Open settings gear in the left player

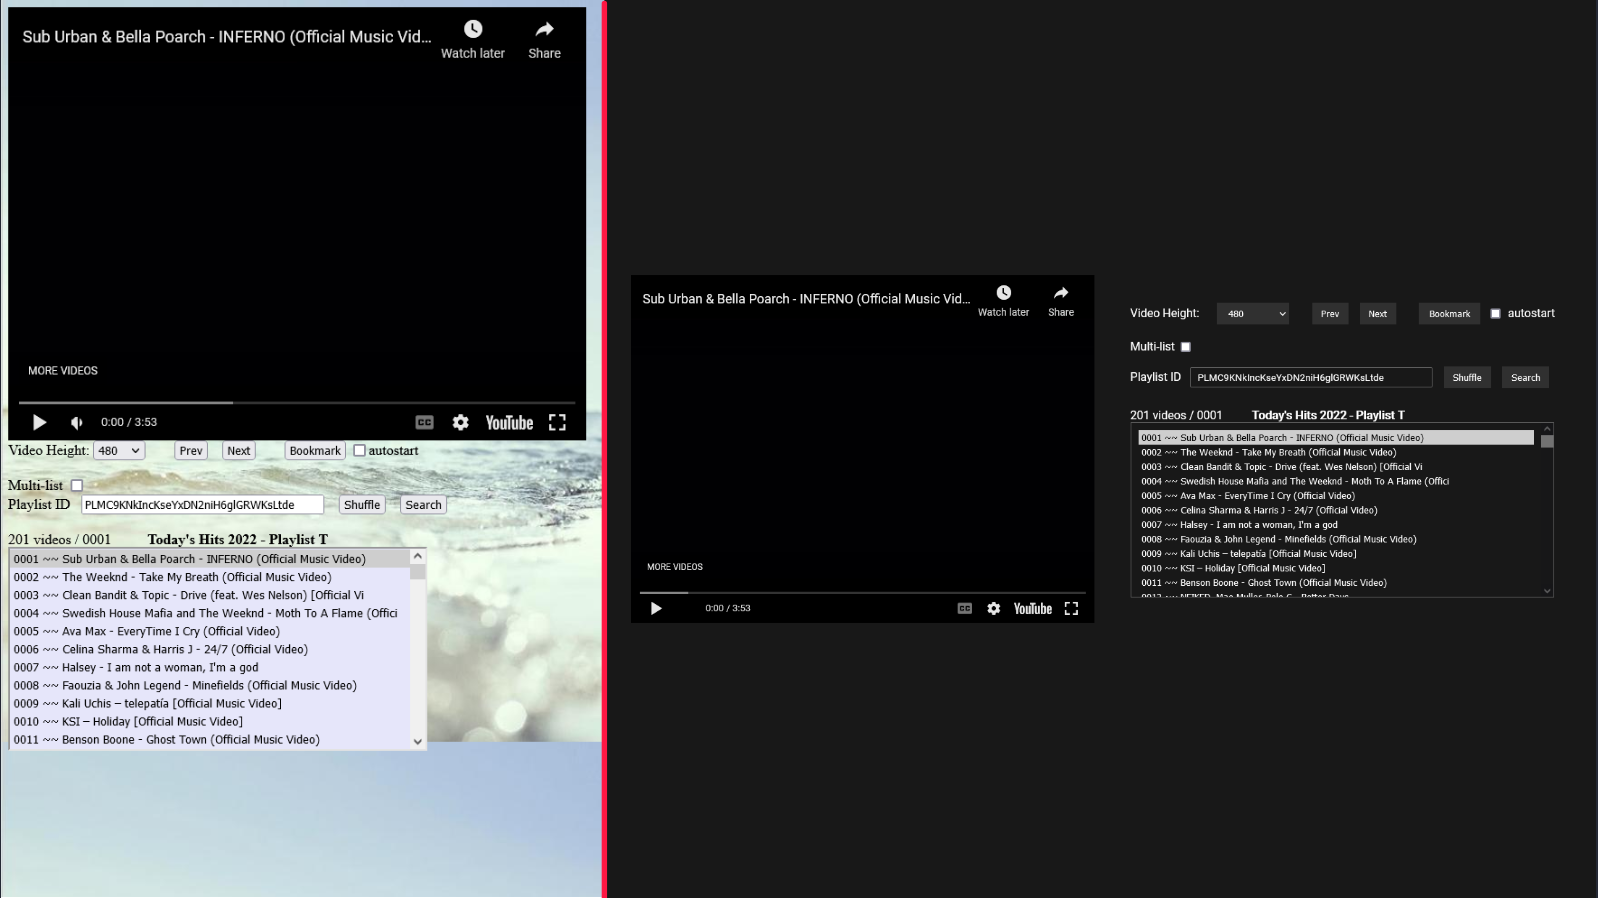(460, 422)
